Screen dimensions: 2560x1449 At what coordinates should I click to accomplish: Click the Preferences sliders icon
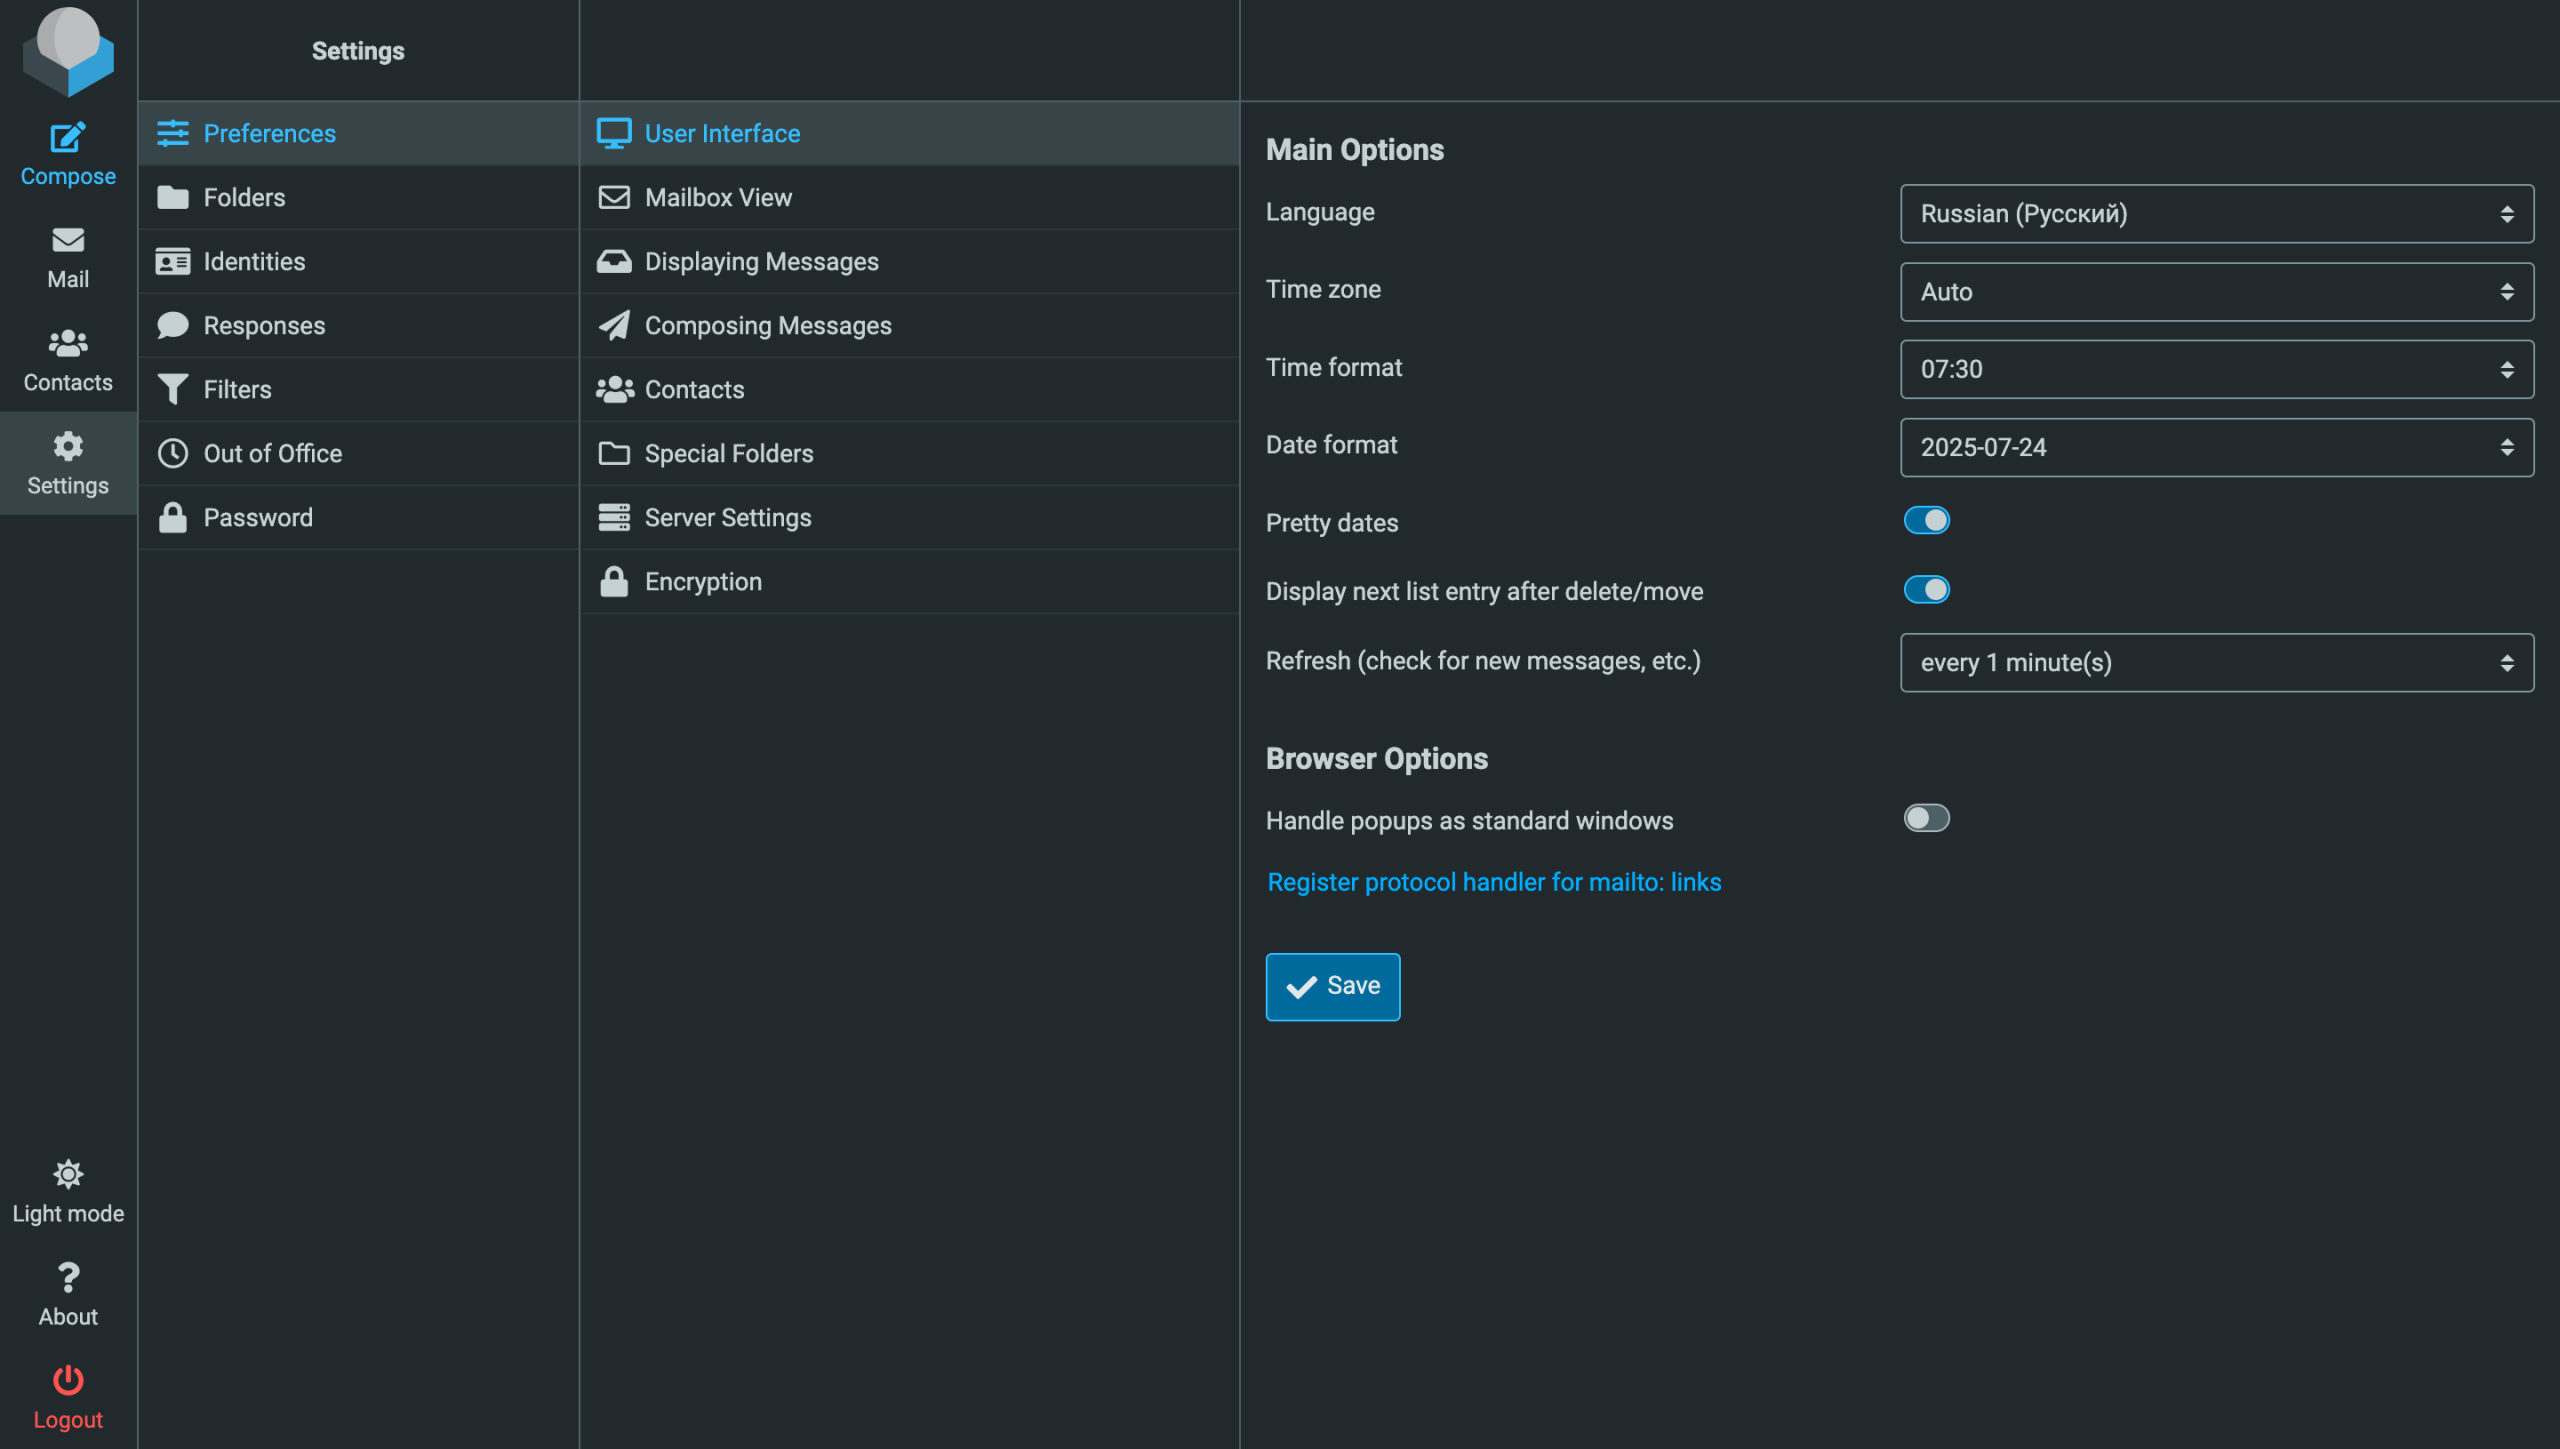[x=173, y=133]
